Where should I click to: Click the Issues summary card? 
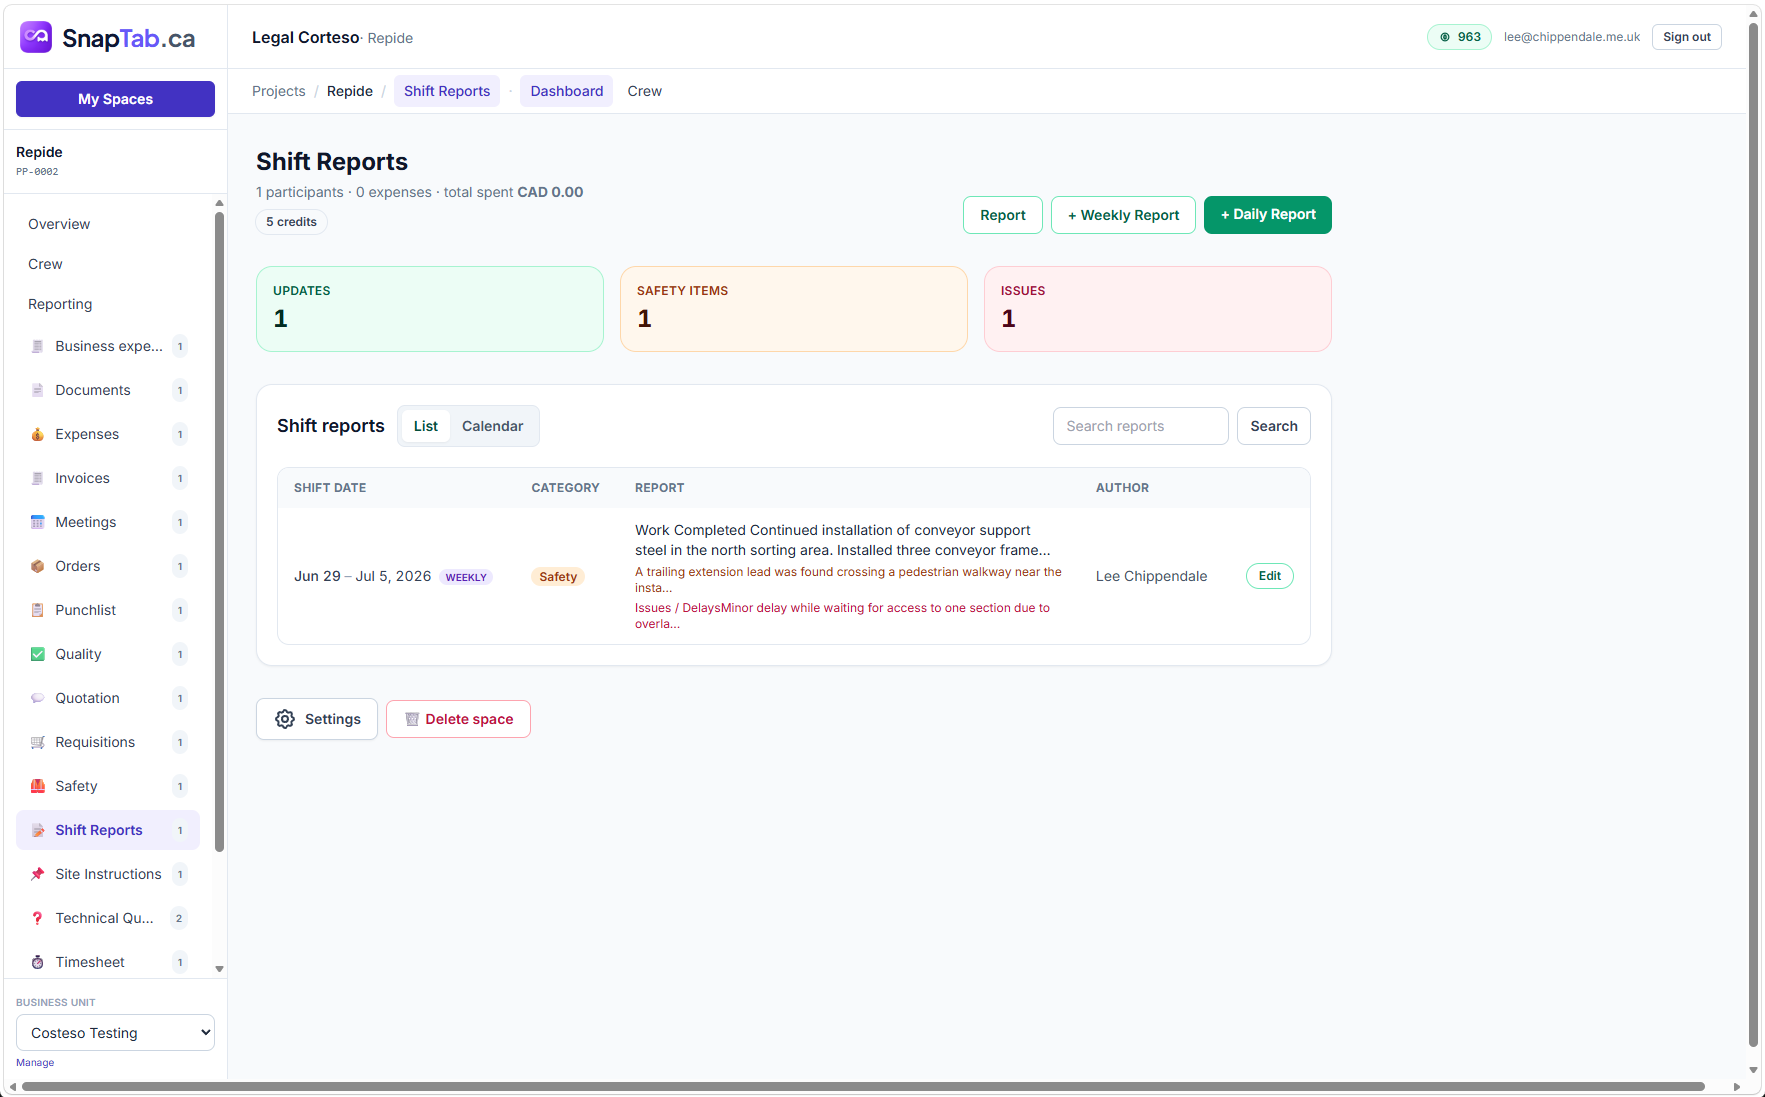click(1158, 309)
